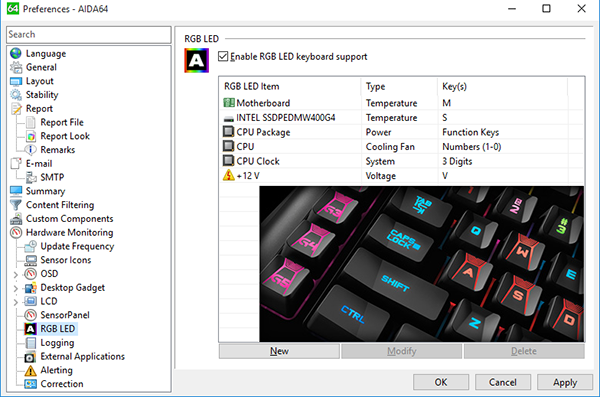Toggle Enable RGB LED keyboard support checkbox
Image resolution: width=600 pixels, height=397 pixels.
[x=223, y=57]
